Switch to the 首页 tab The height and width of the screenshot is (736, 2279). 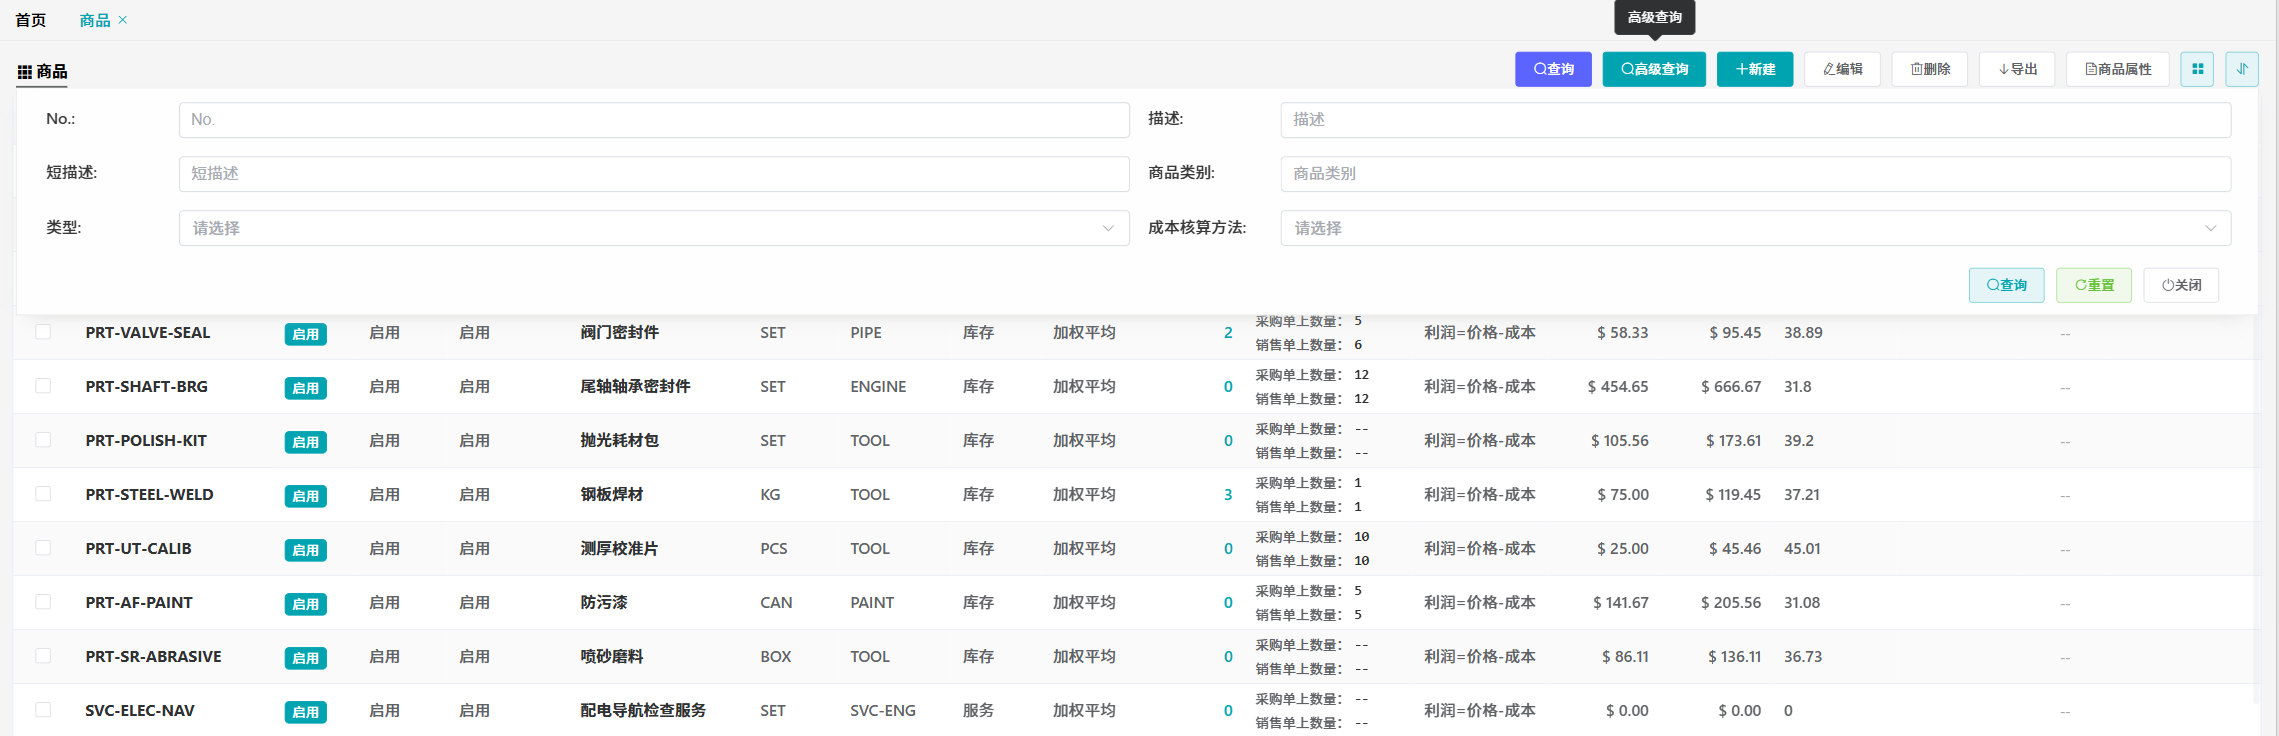coord(31,20)
